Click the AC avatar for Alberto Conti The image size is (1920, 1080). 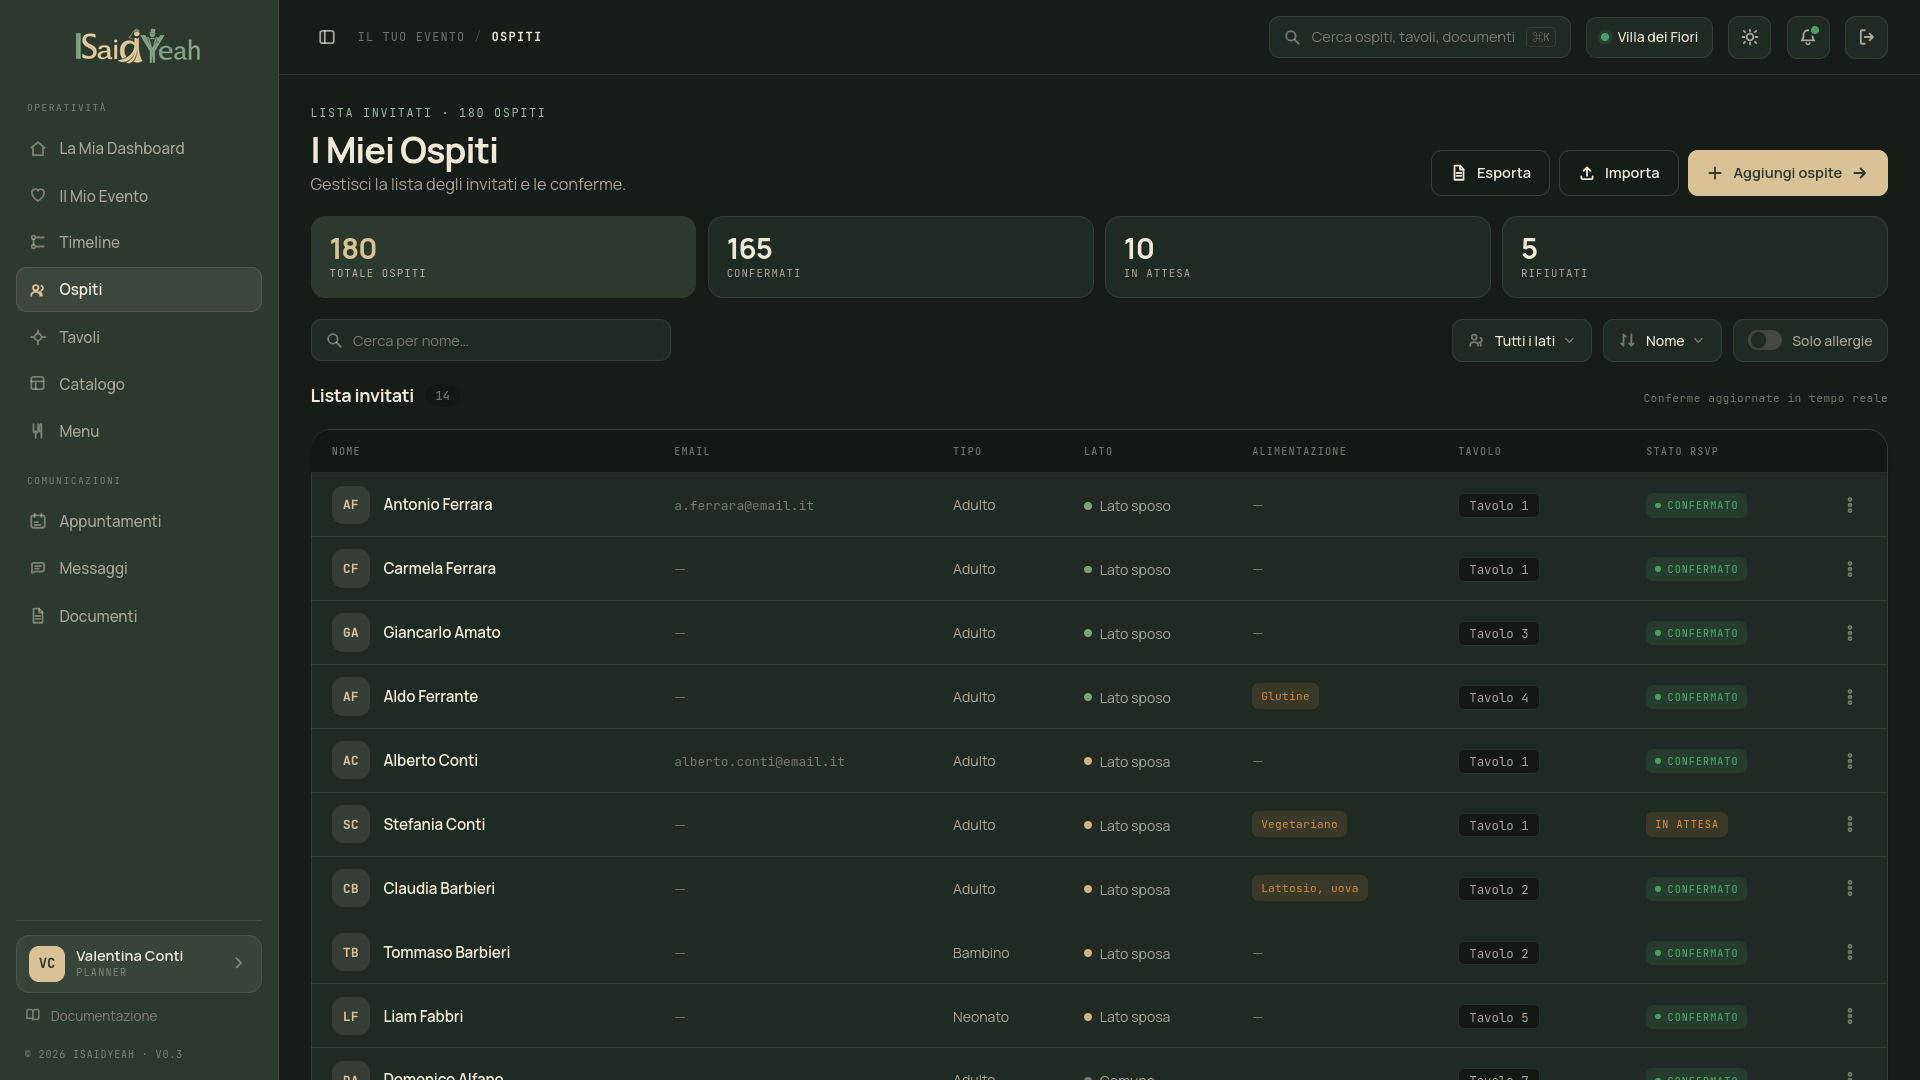click(x=351, y=761)
